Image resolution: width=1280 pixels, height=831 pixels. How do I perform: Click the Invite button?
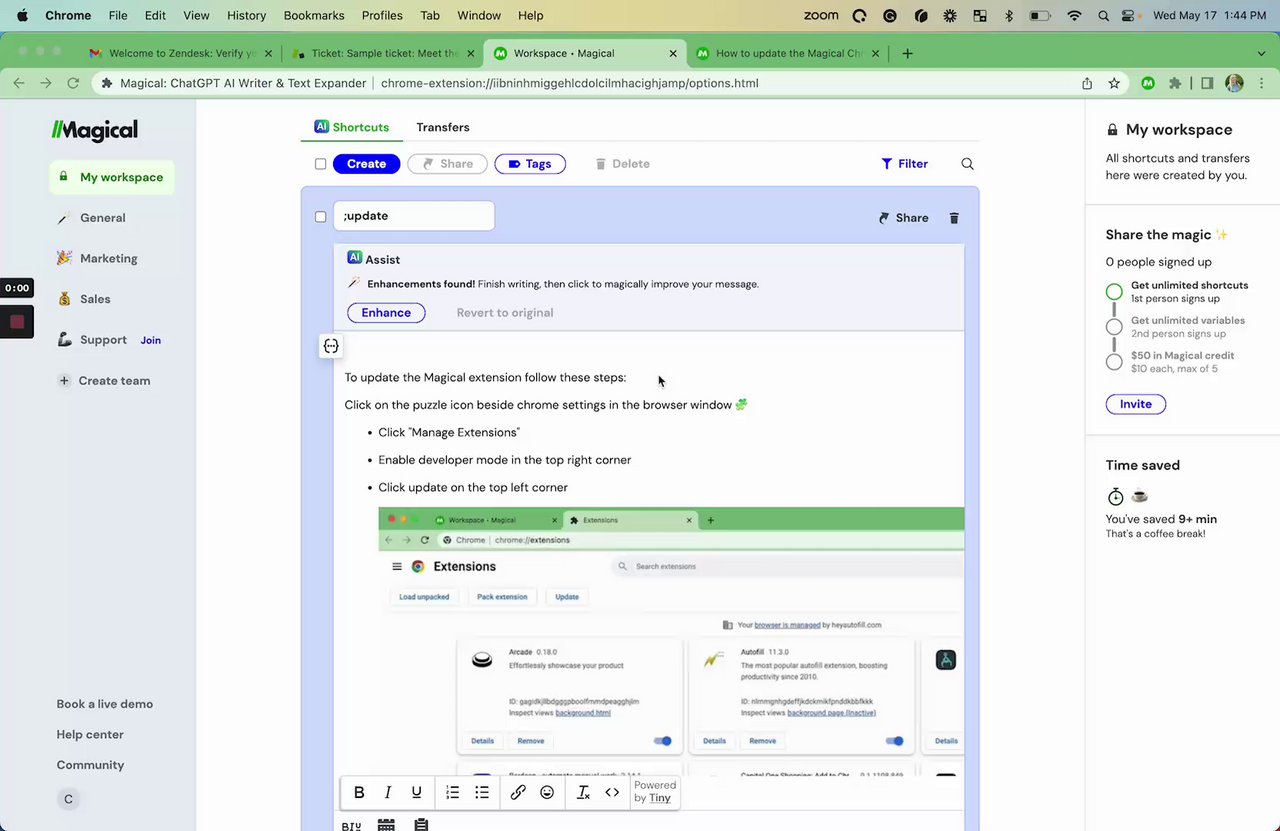pyautogui.click(x=1136, y=404)
